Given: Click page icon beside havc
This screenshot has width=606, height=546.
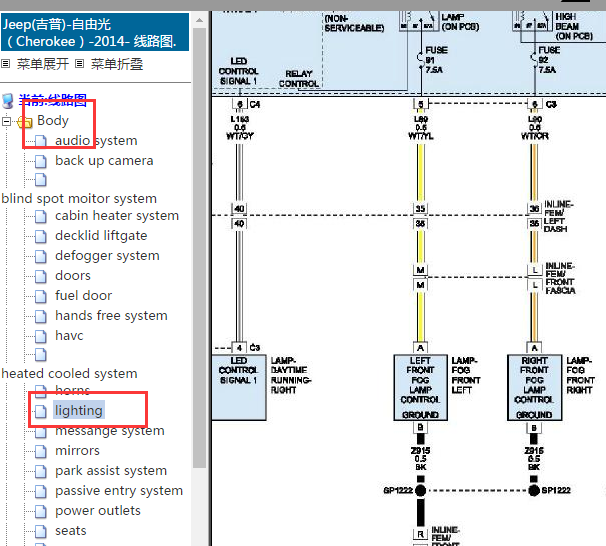Looking at the screenshot, I should pyautogui.click(x=41, y=337).
